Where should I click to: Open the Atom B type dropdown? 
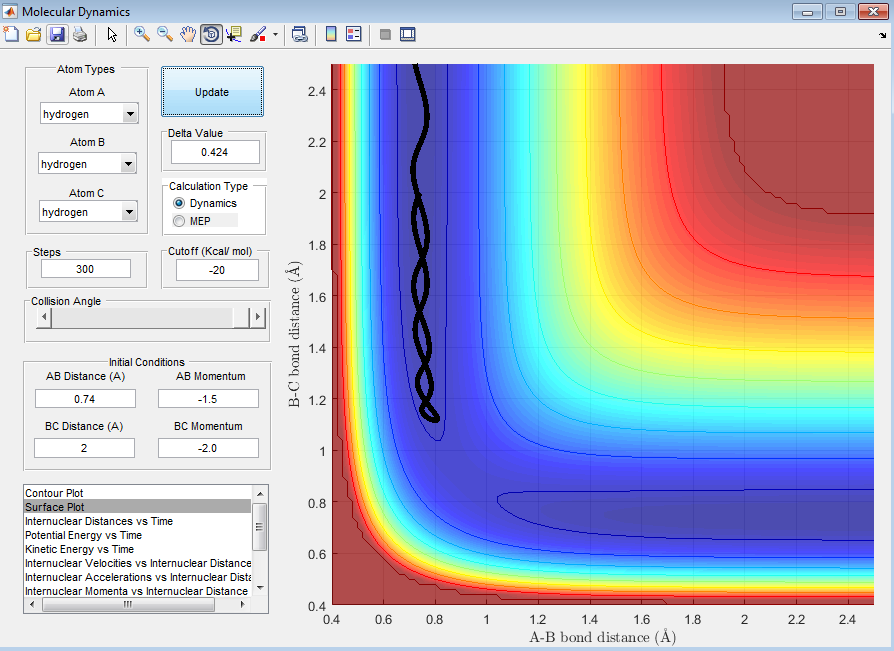click(x=127, y=164)
